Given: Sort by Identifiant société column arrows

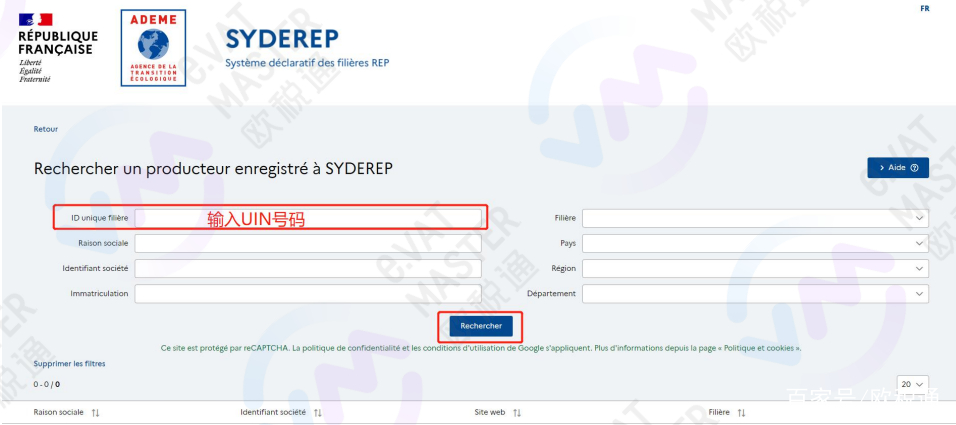Looking at the screenshot, I should [x=318, y=413].
